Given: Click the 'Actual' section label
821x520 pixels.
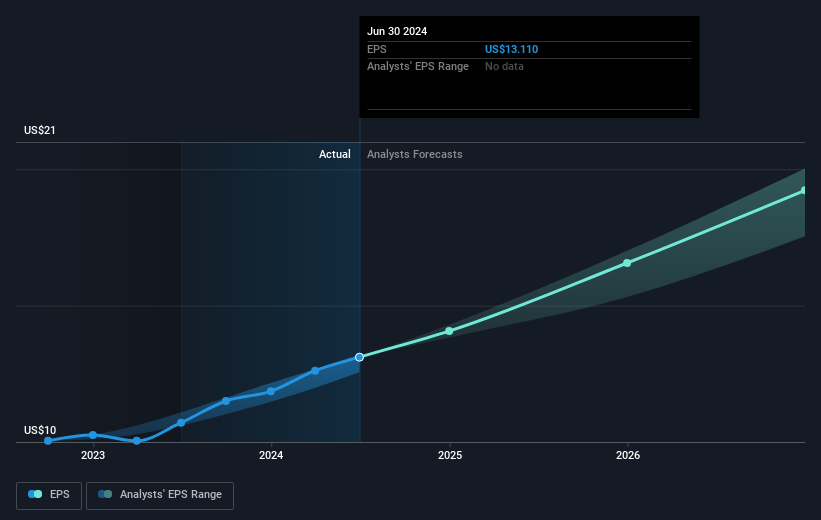Looking at the screenshot, I should coord(335,154).
